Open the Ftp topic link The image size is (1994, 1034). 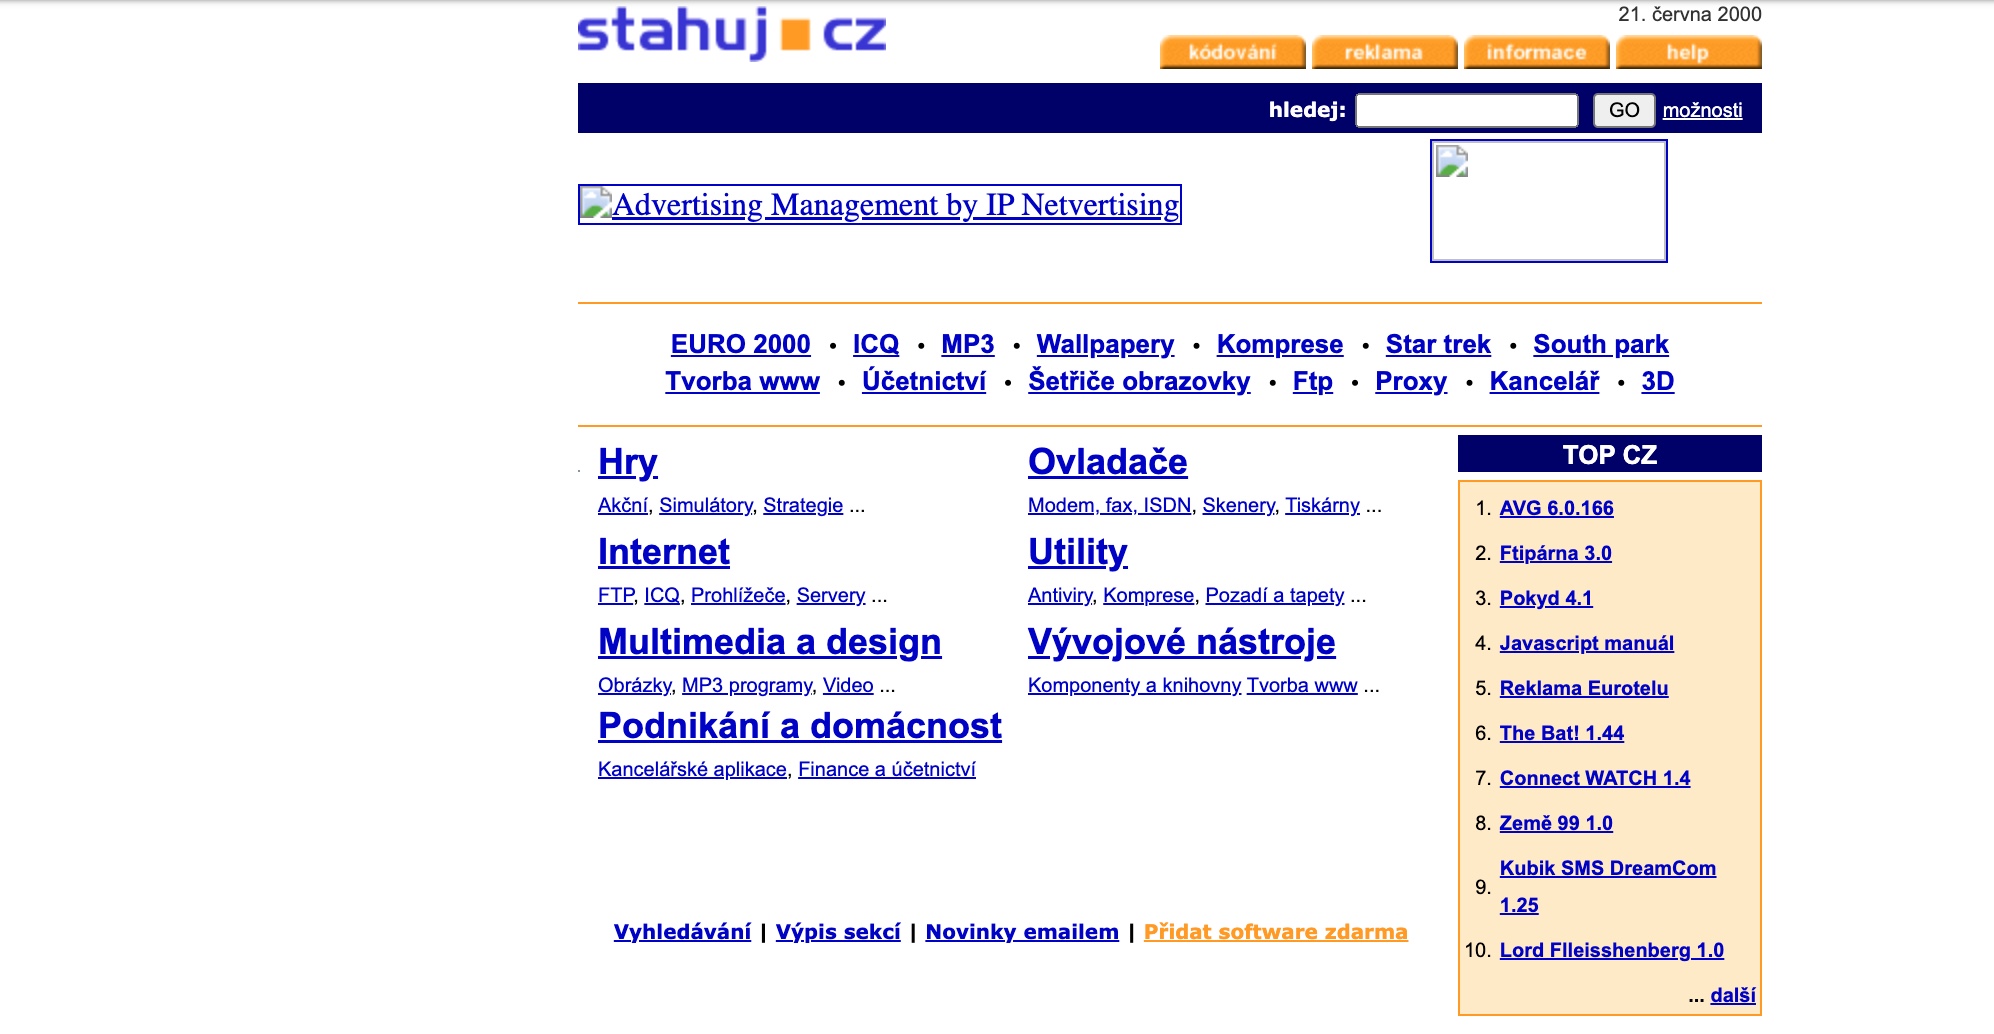[x=1313, y=381]
